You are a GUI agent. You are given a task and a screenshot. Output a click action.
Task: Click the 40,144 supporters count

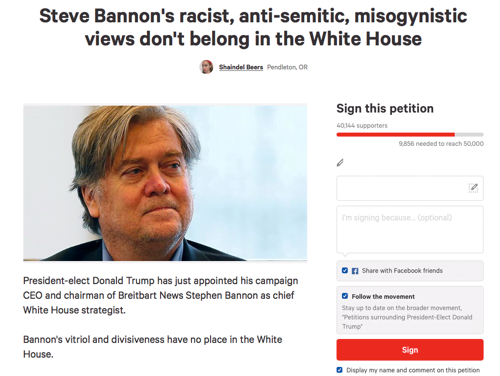pos(362,126)
